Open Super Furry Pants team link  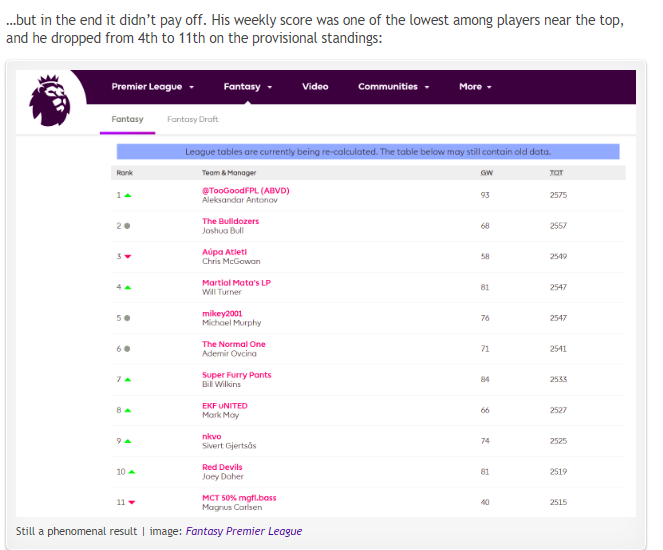237,375
